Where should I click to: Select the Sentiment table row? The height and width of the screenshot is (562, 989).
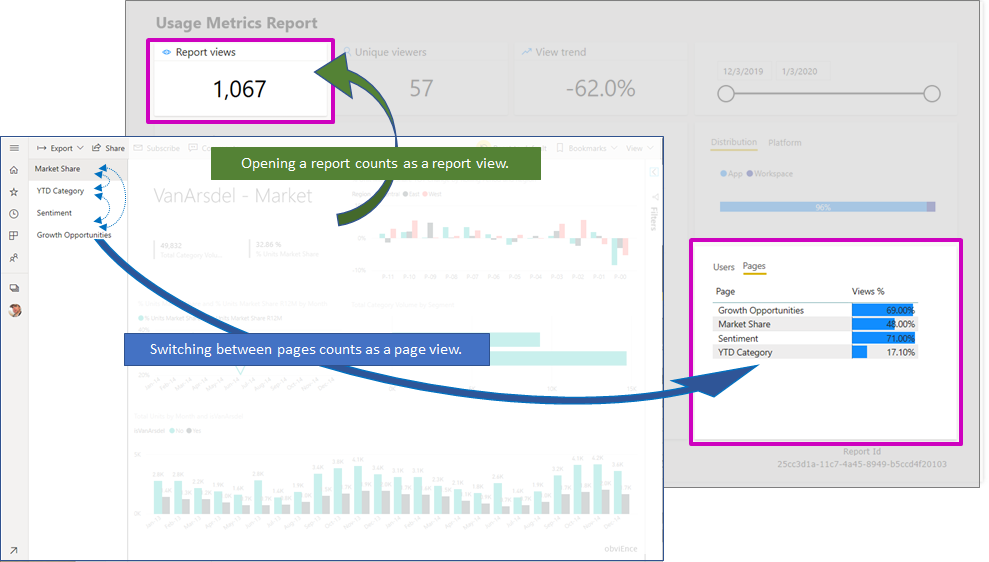(815, 339)
